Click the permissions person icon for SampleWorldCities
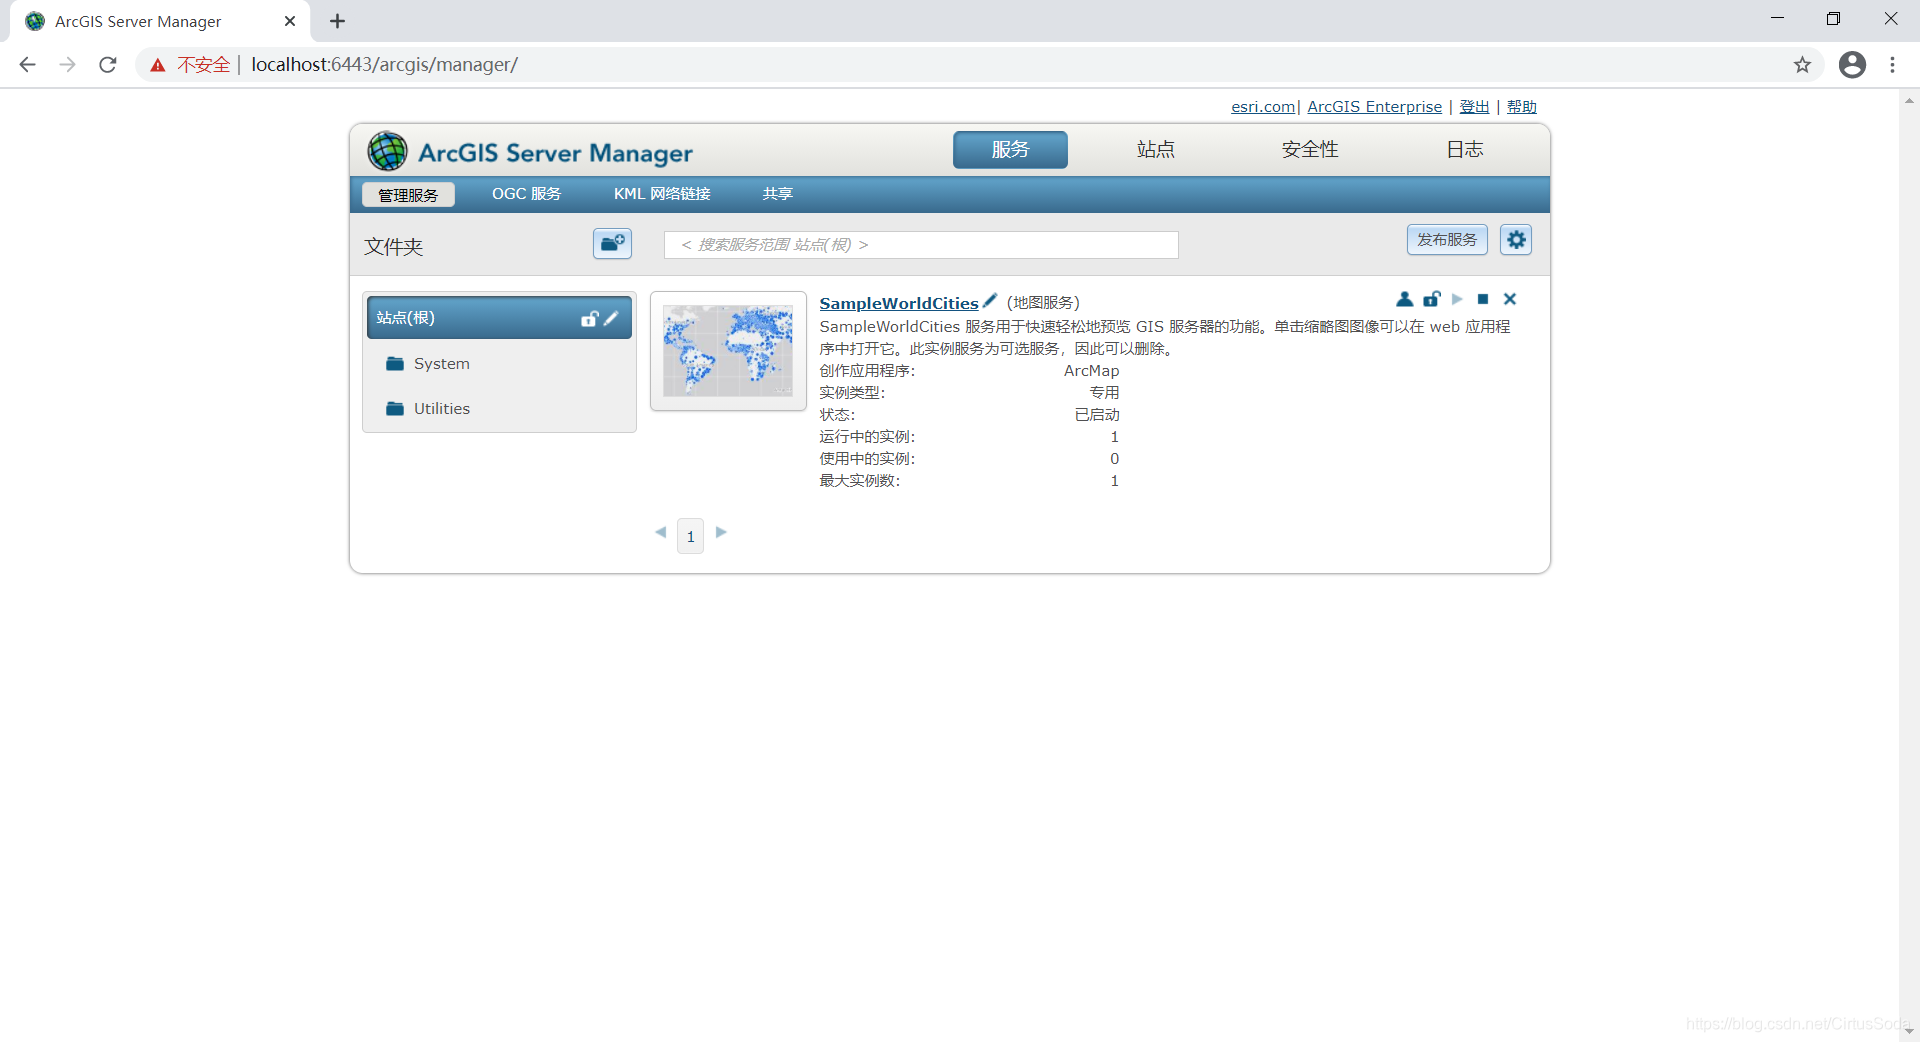1920x1042 pixels. 1404,299
